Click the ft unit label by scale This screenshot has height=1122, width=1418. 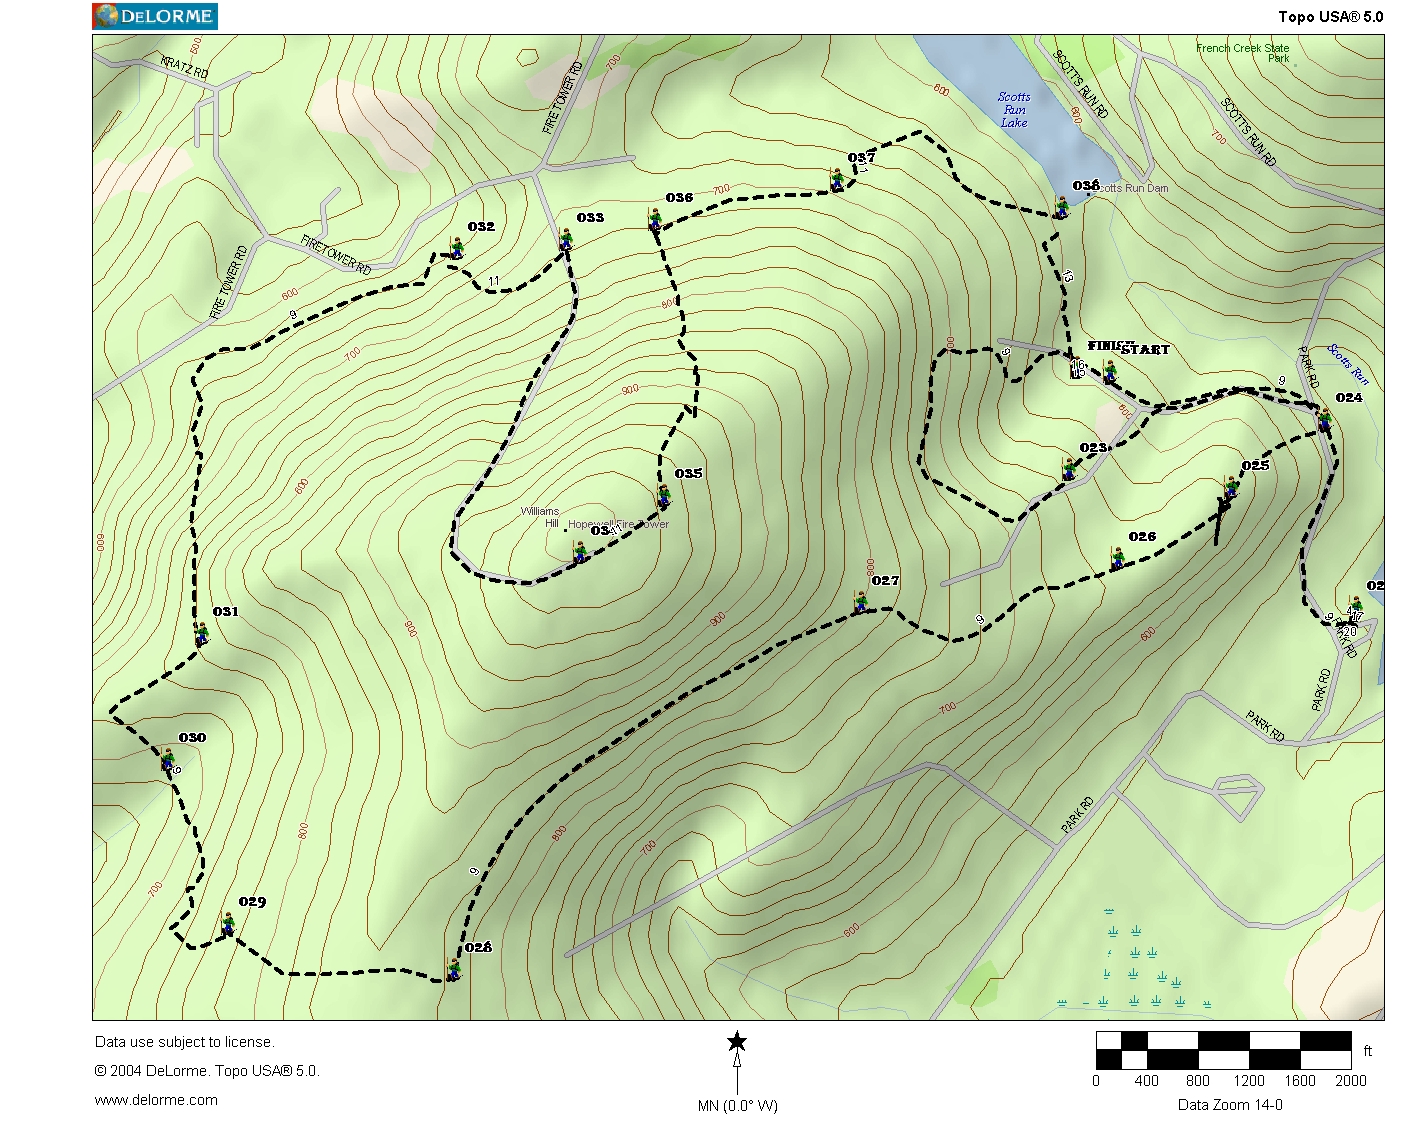[1368, 1051]
